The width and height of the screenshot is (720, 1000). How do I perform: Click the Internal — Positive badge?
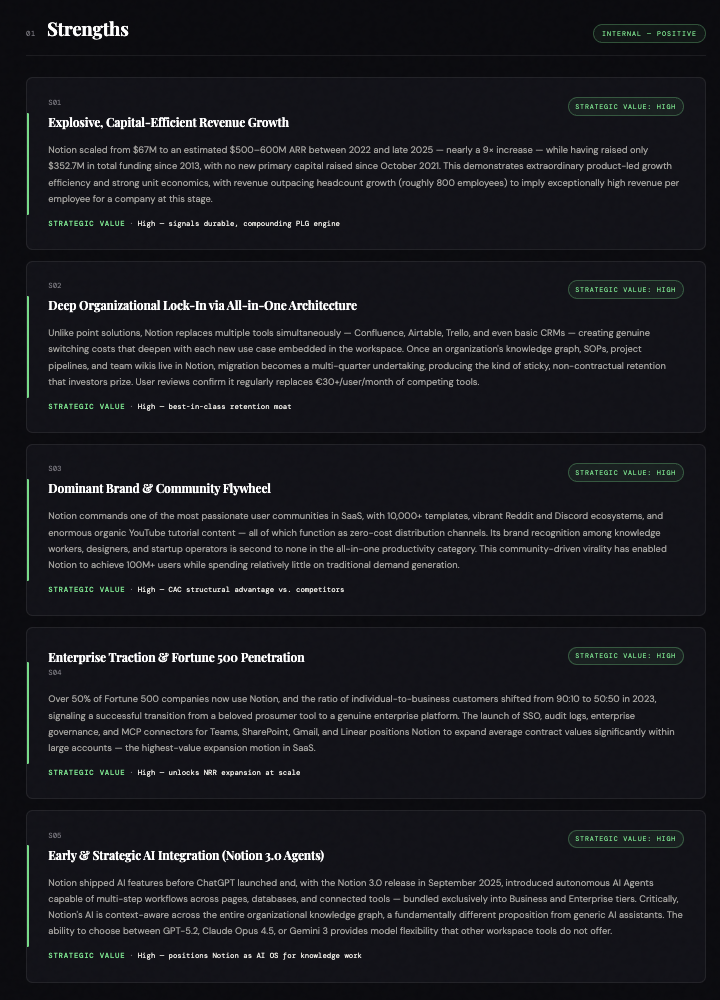click(x=649, y=34)
